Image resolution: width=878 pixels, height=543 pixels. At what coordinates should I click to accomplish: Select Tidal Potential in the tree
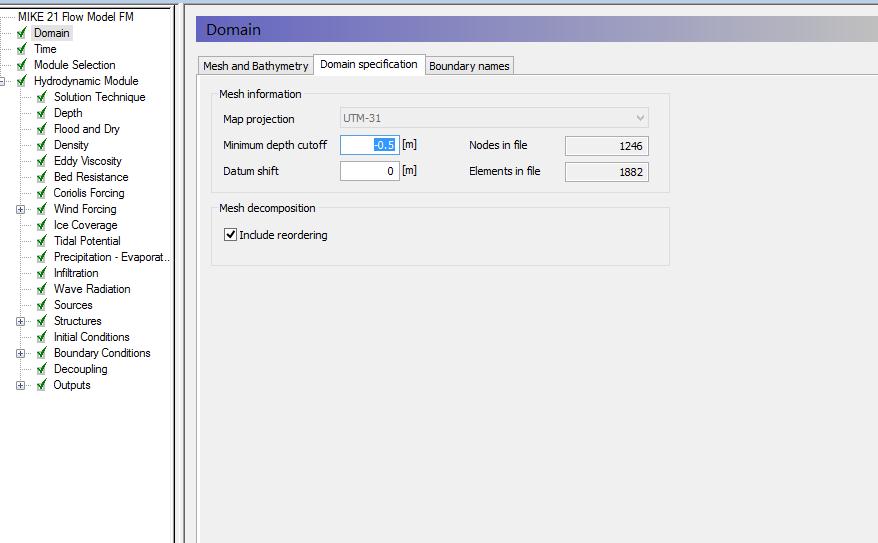87,241
